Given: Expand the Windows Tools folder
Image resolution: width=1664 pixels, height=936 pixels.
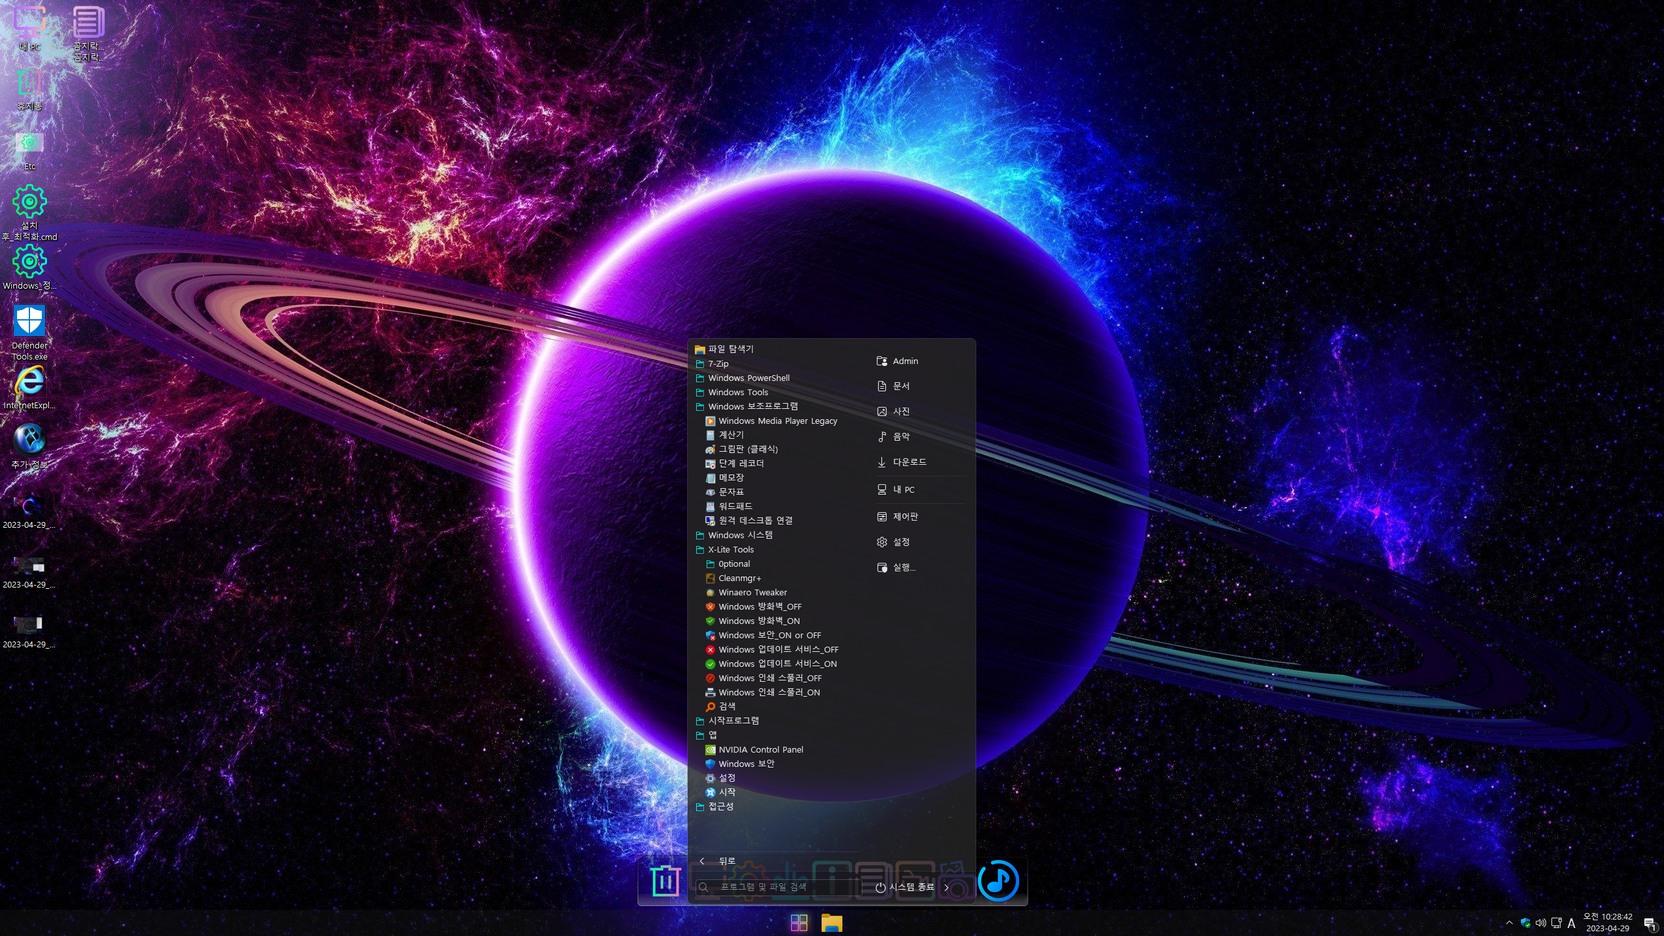Looking at the screenshot, I should (731, 392).
